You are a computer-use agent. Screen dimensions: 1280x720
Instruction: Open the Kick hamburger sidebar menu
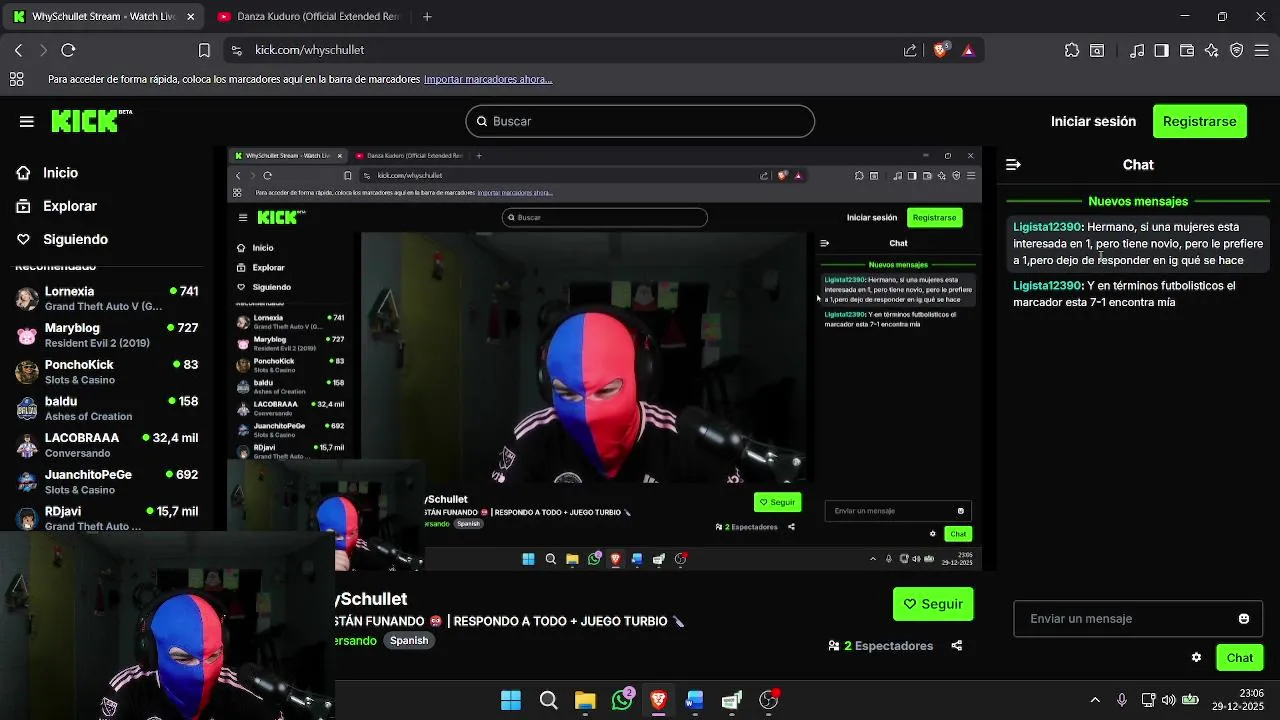[x=27, y=121]
